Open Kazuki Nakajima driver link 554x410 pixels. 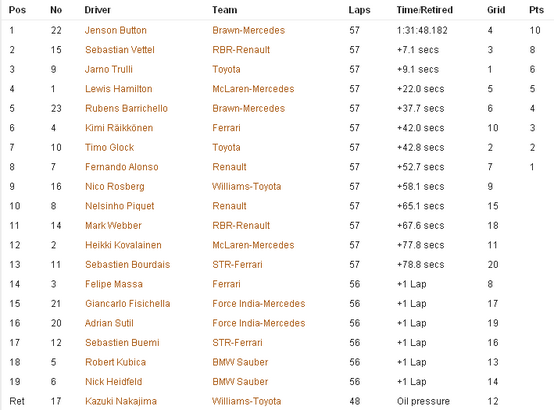click(x=121, y=401)
